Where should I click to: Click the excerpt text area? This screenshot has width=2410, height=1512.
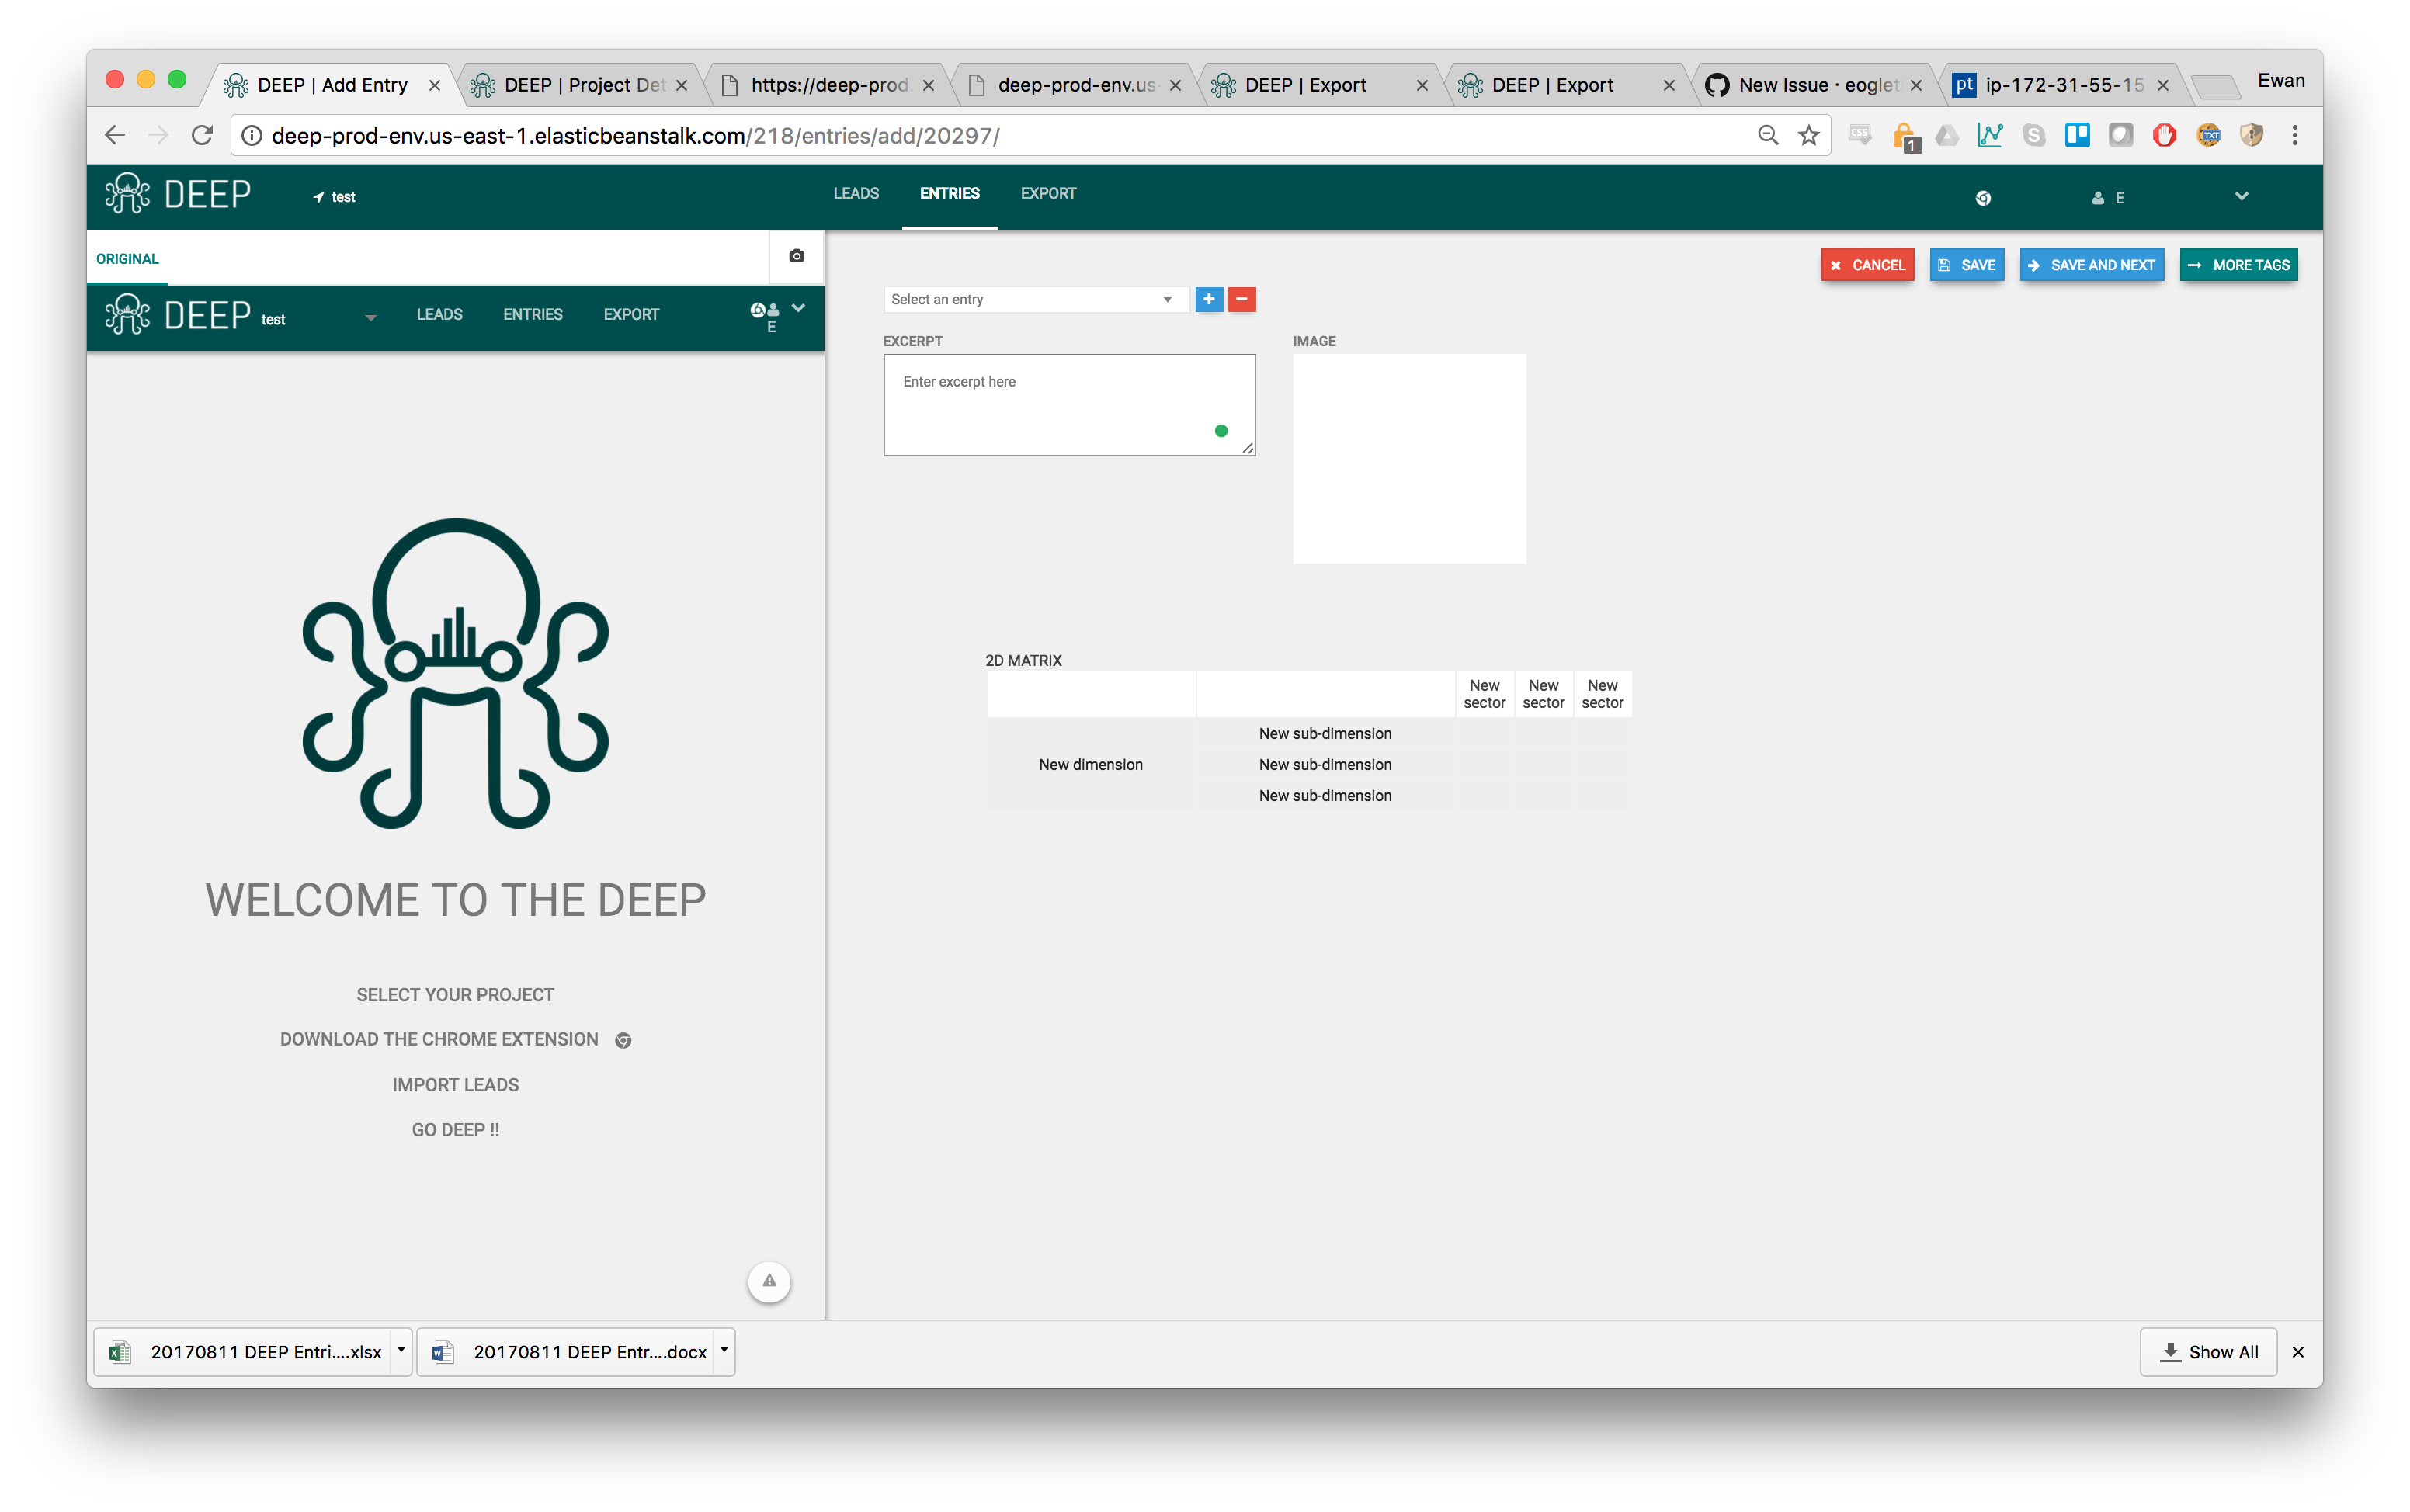1068,405
